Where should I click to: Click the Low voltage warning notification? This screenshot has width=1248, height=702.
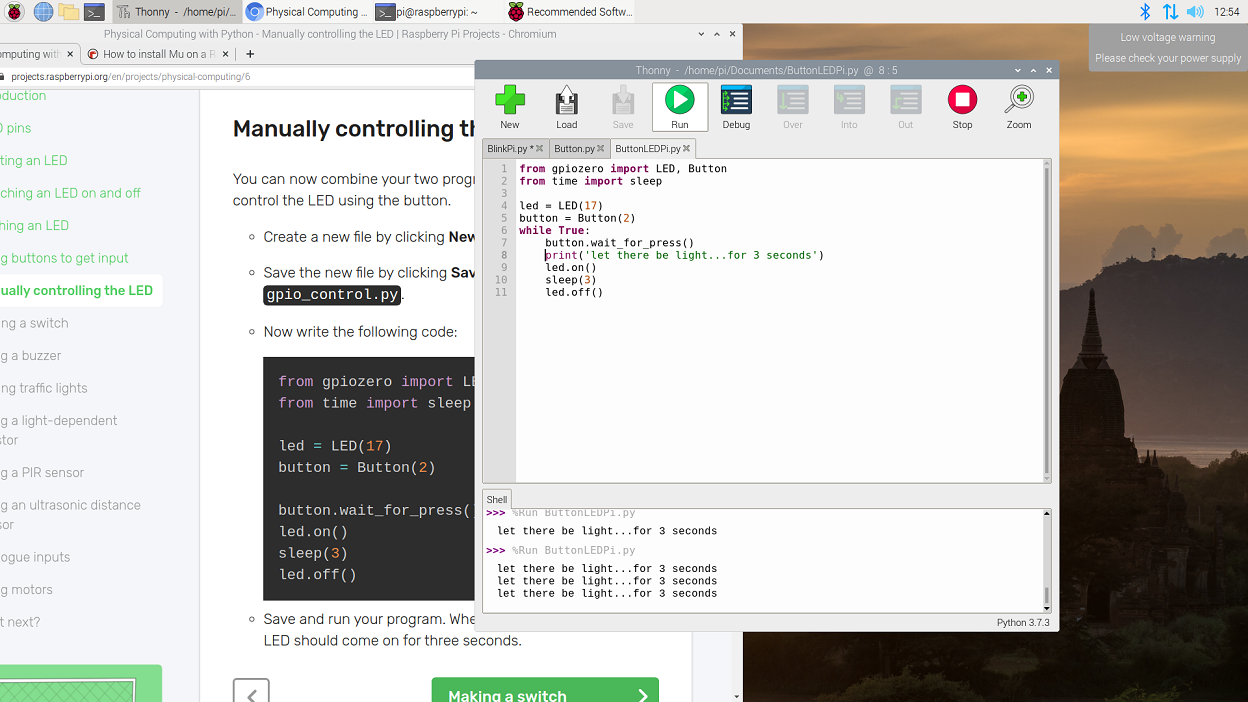[x=1168, y=48]
